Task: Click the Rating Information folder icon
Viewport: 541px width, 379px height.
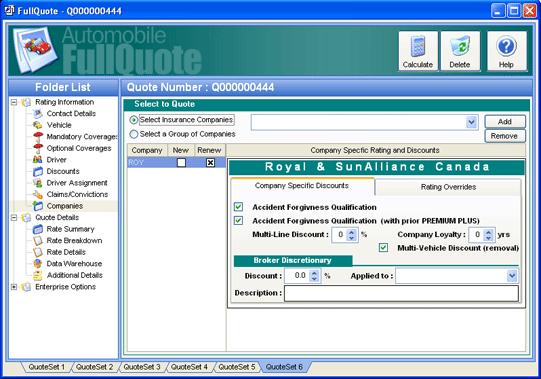Action: pyautogui.click(x=26, y=102)
